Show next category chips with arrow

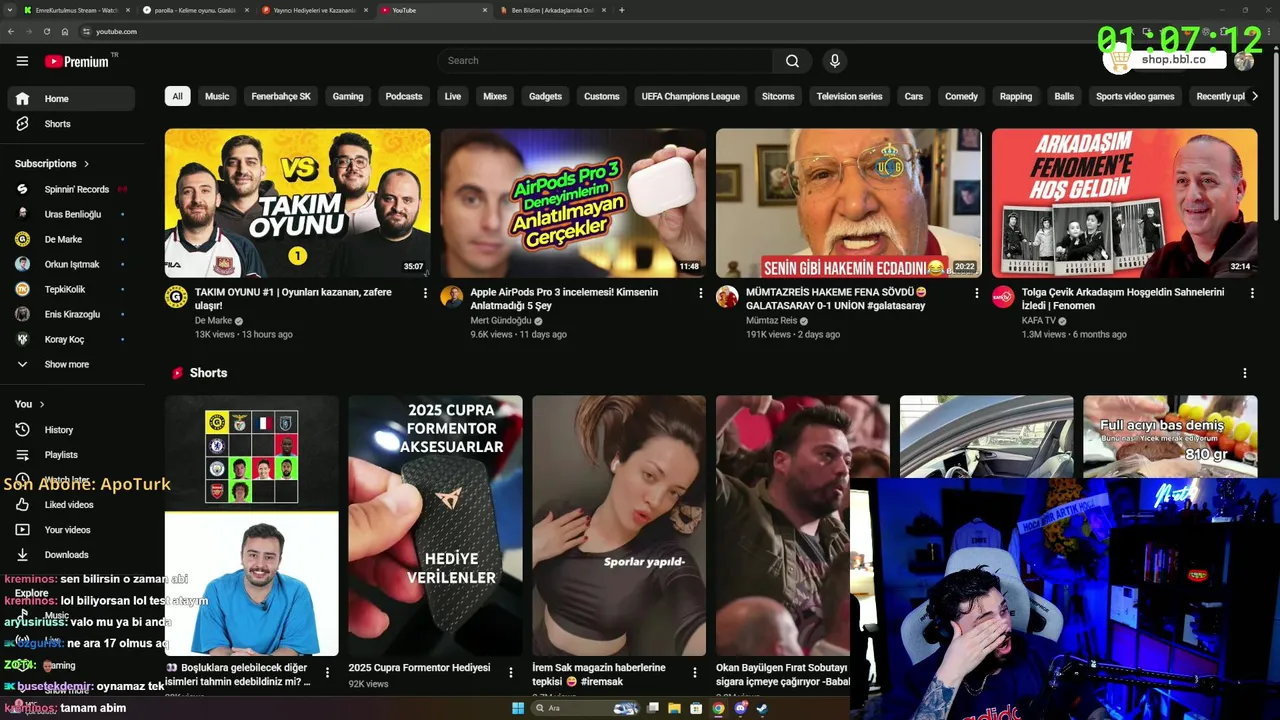pos(1255,96)
